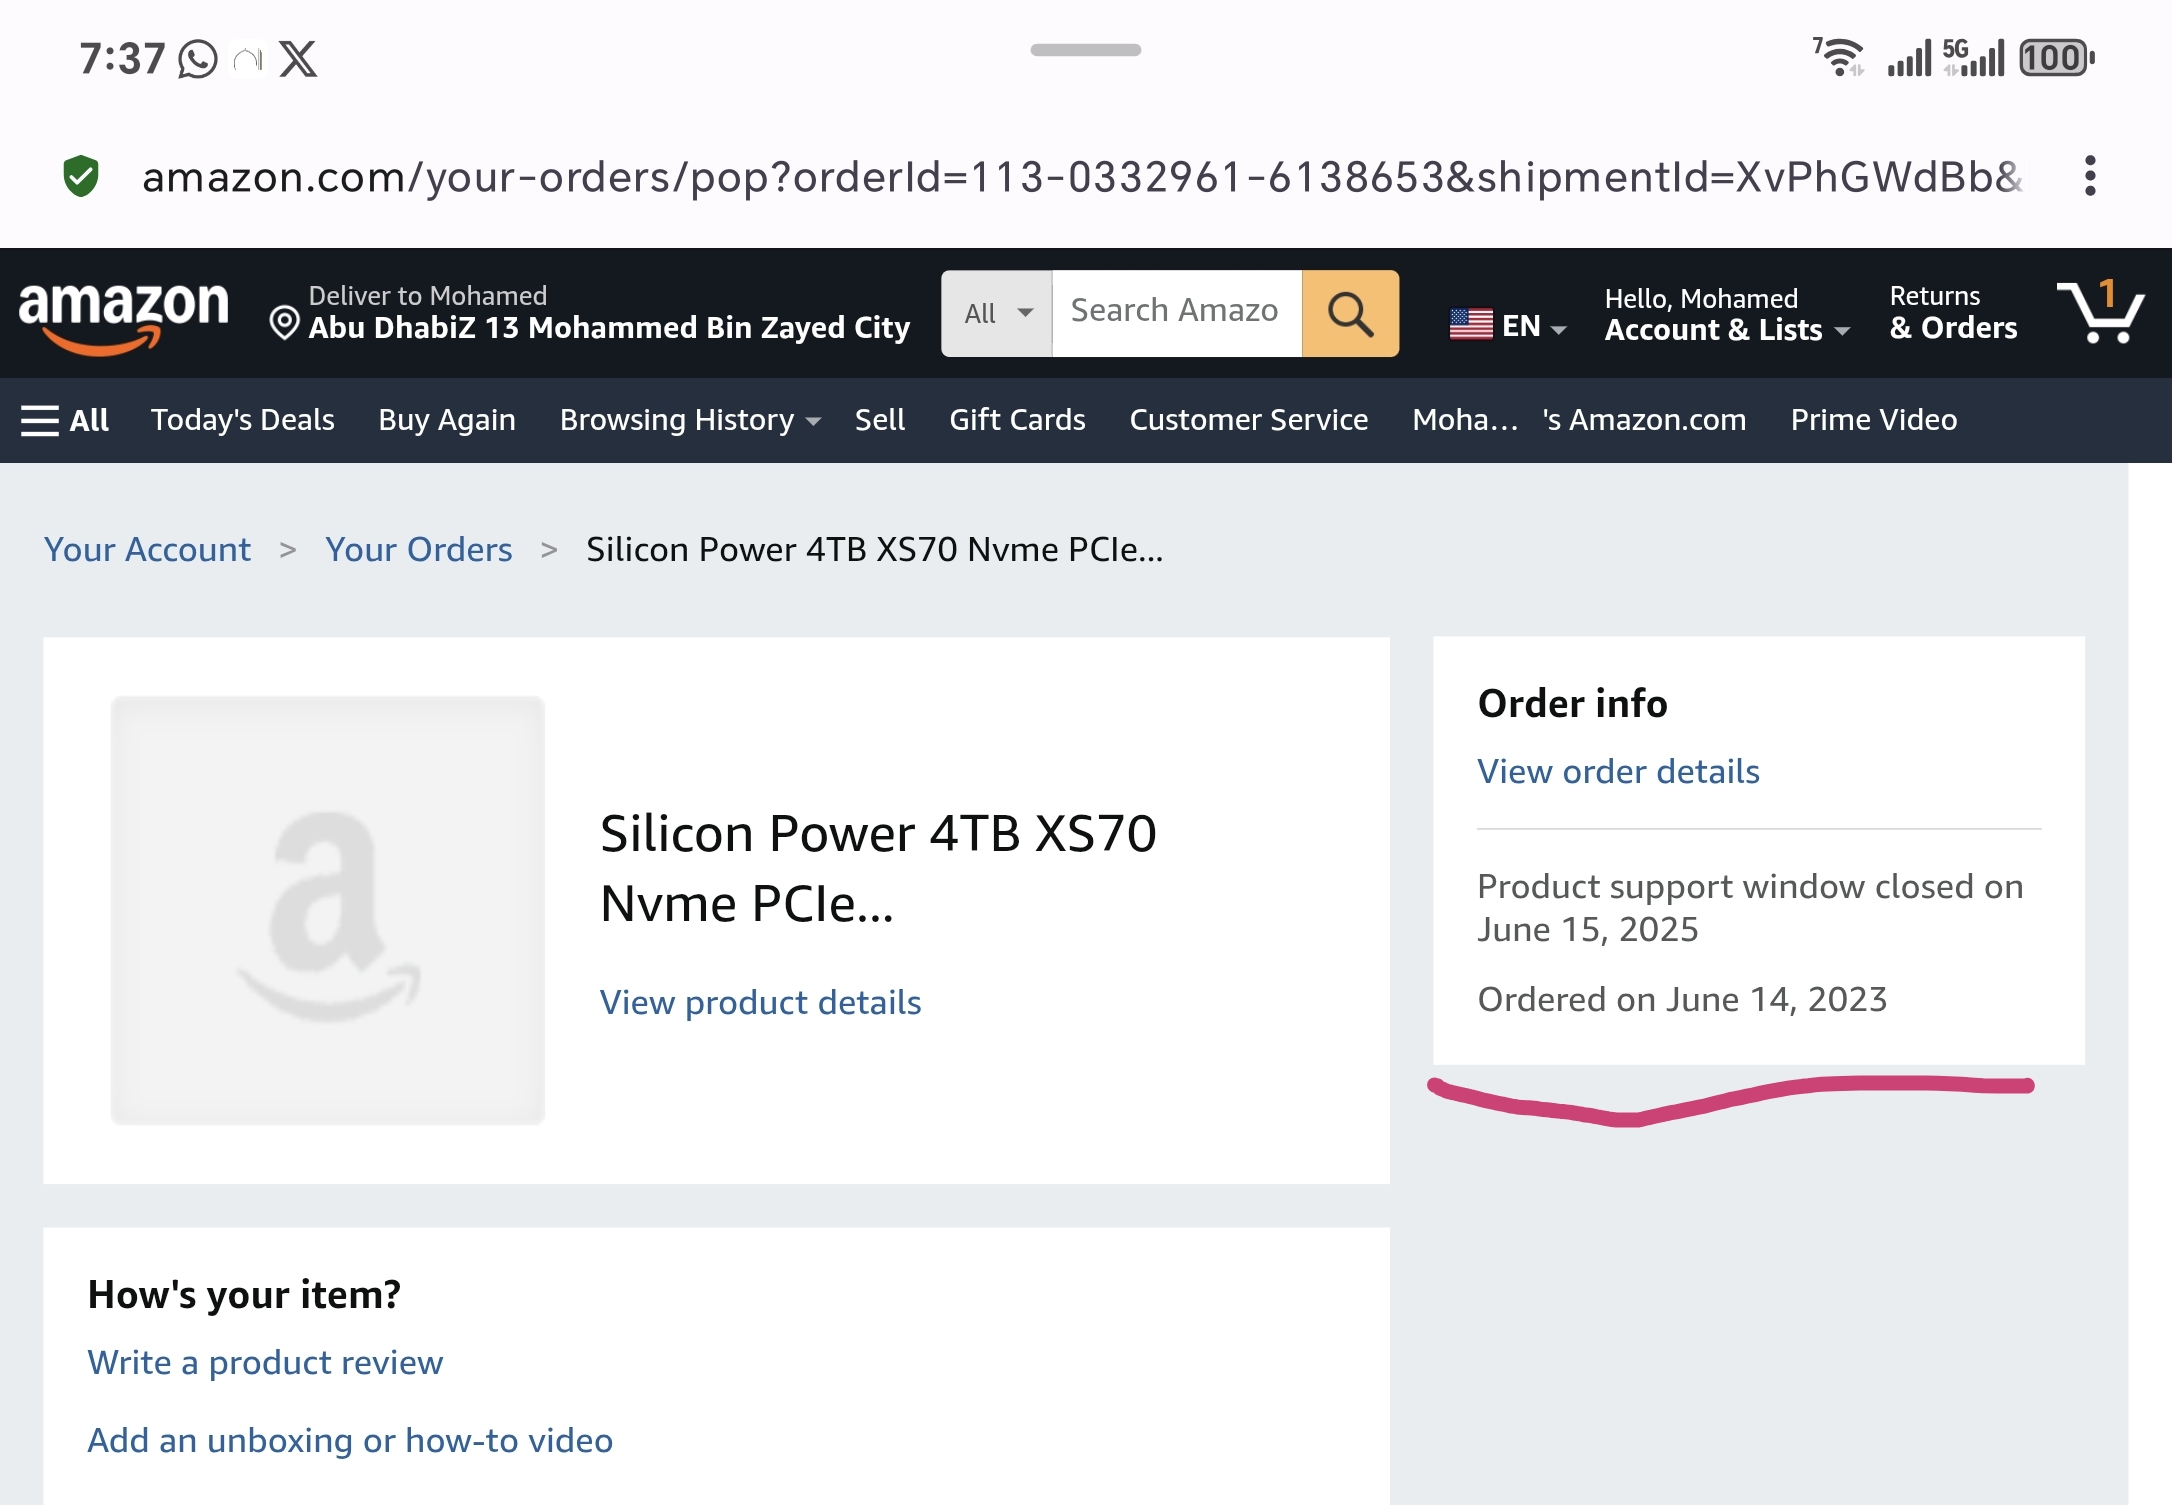This screenshot has height=1505, width=2172.
Task: Click View order details link
Action: 1618,771
